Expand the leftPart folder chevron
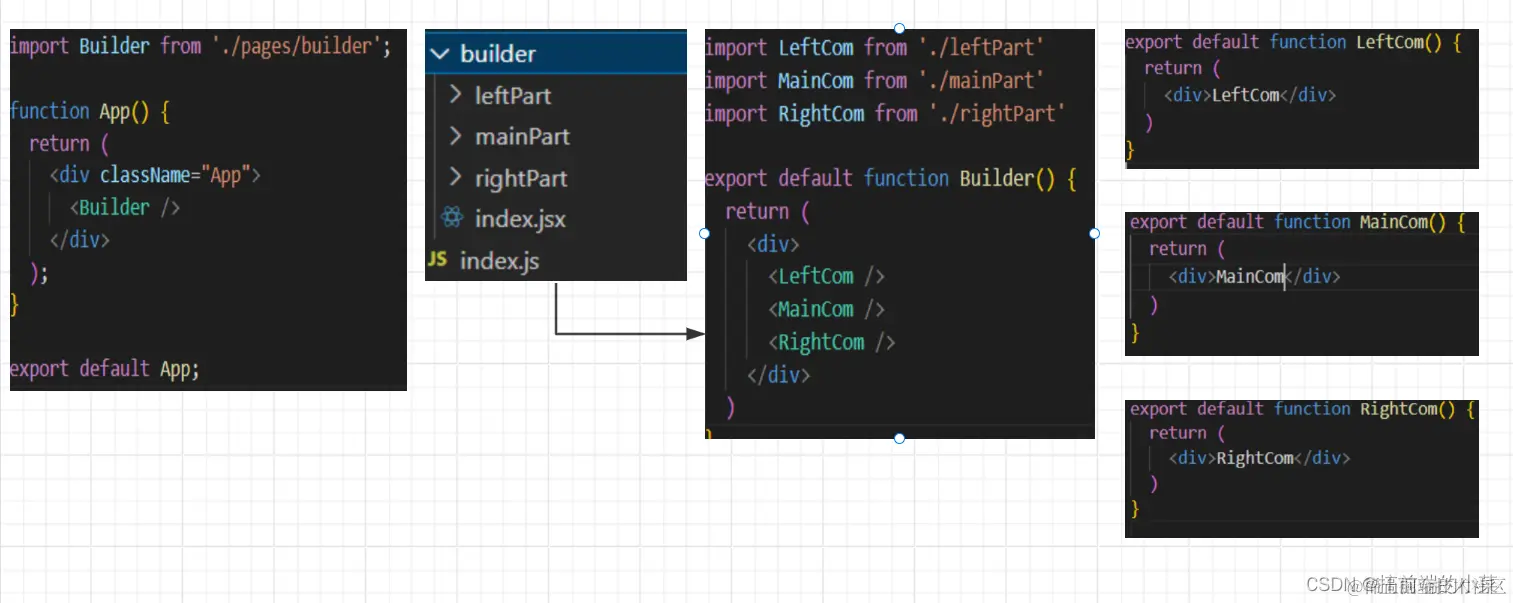Screen dimensions: 1513x603 455,95
